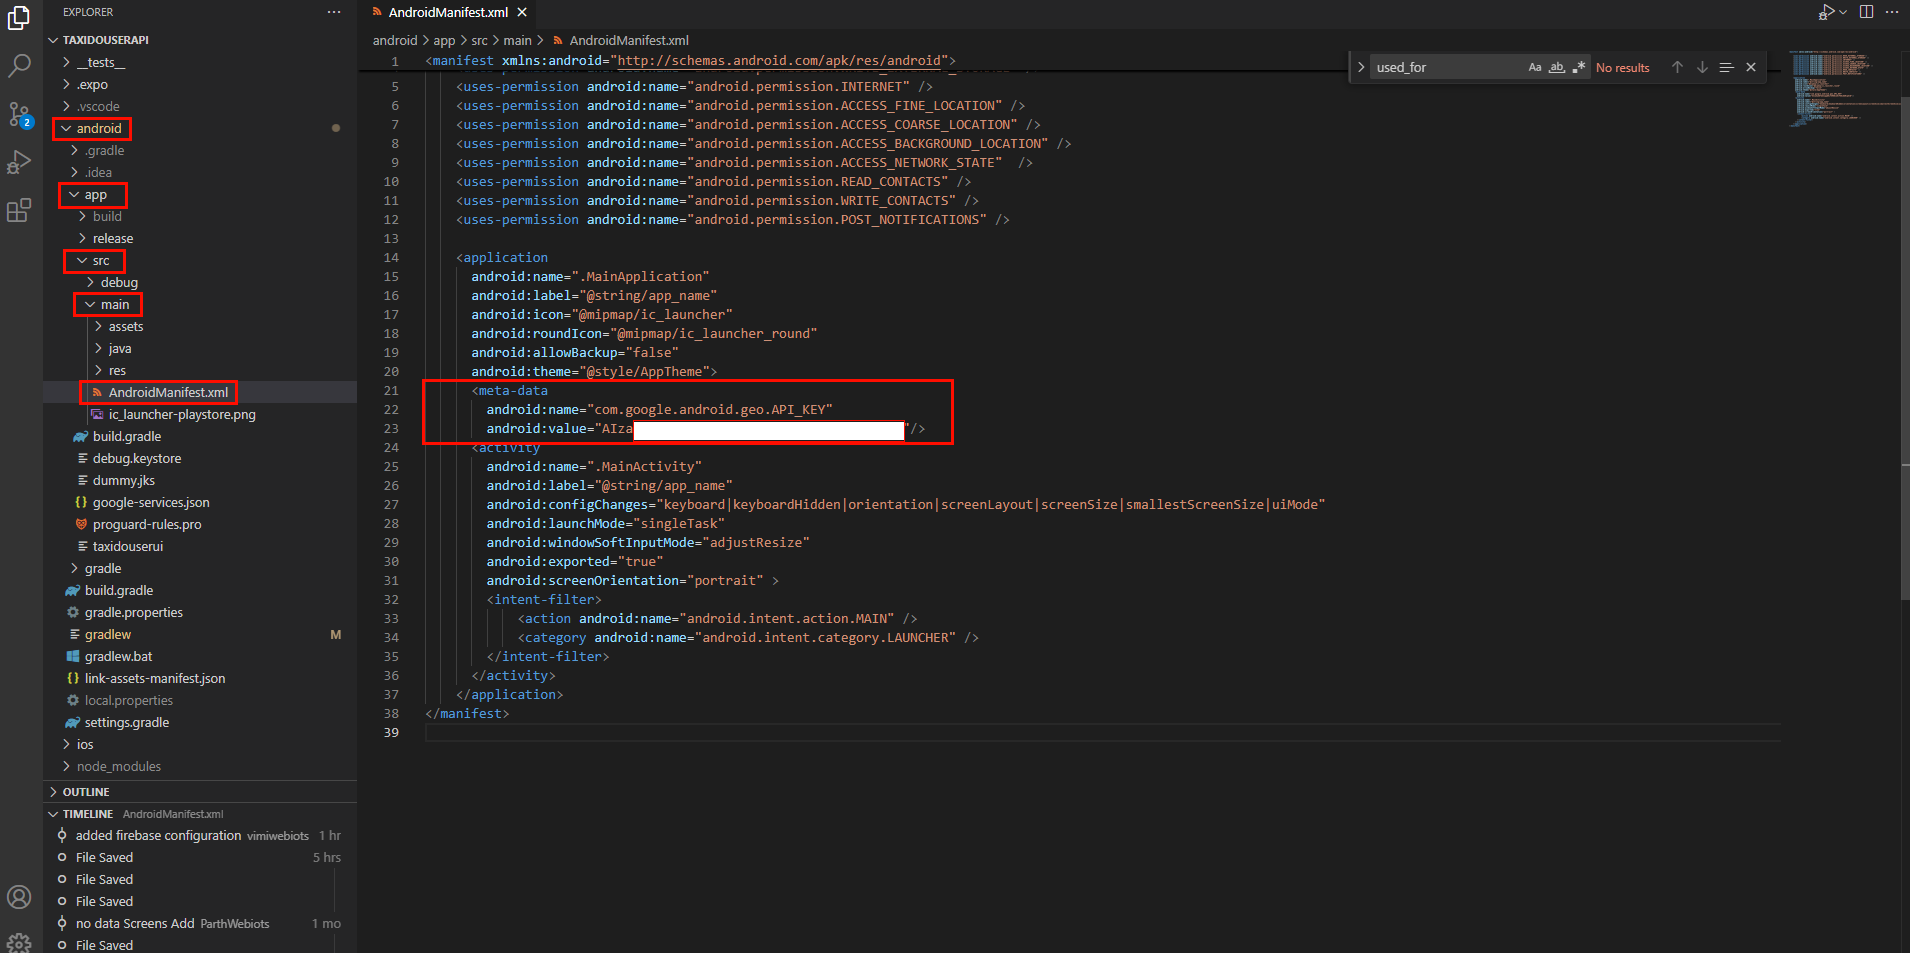
Task: Click the editor minimap preview
Action: point(1830,88)
